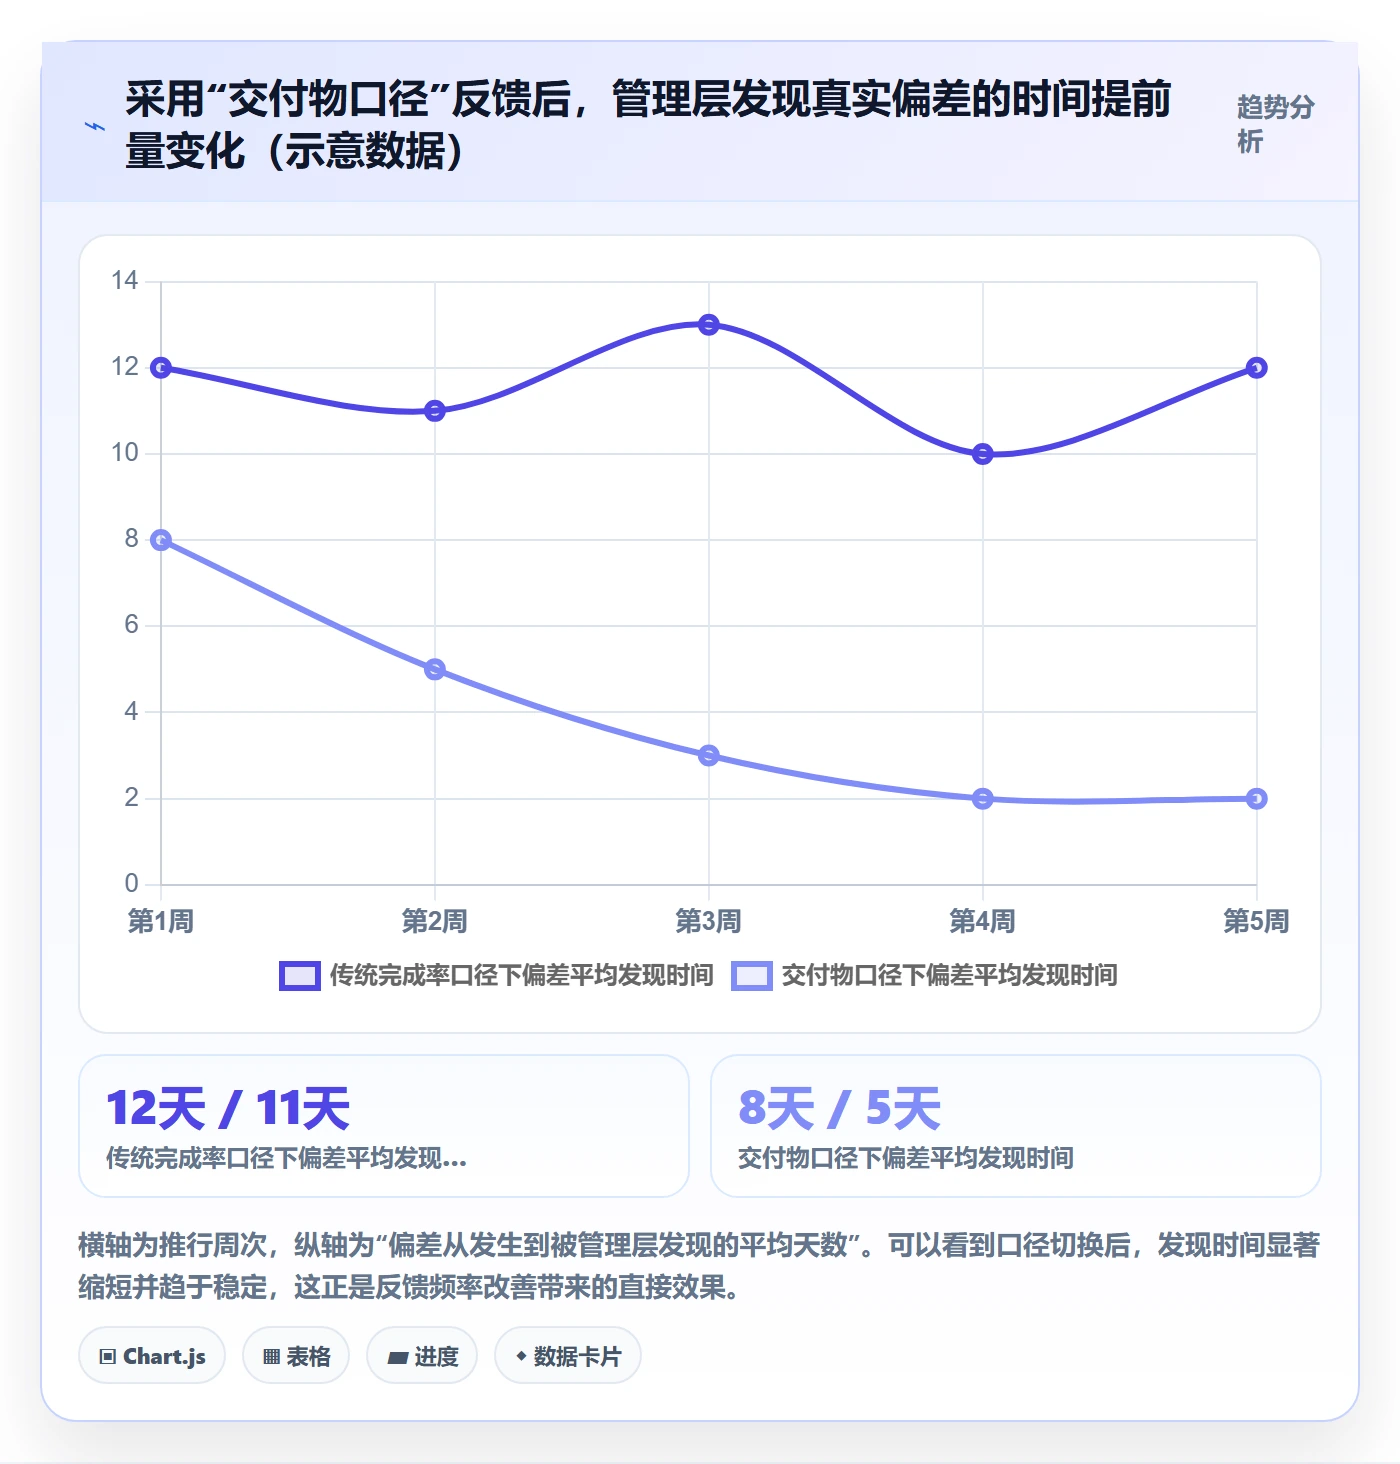
Task: Select the 表格 tag chip
Action: [296, 1356]
